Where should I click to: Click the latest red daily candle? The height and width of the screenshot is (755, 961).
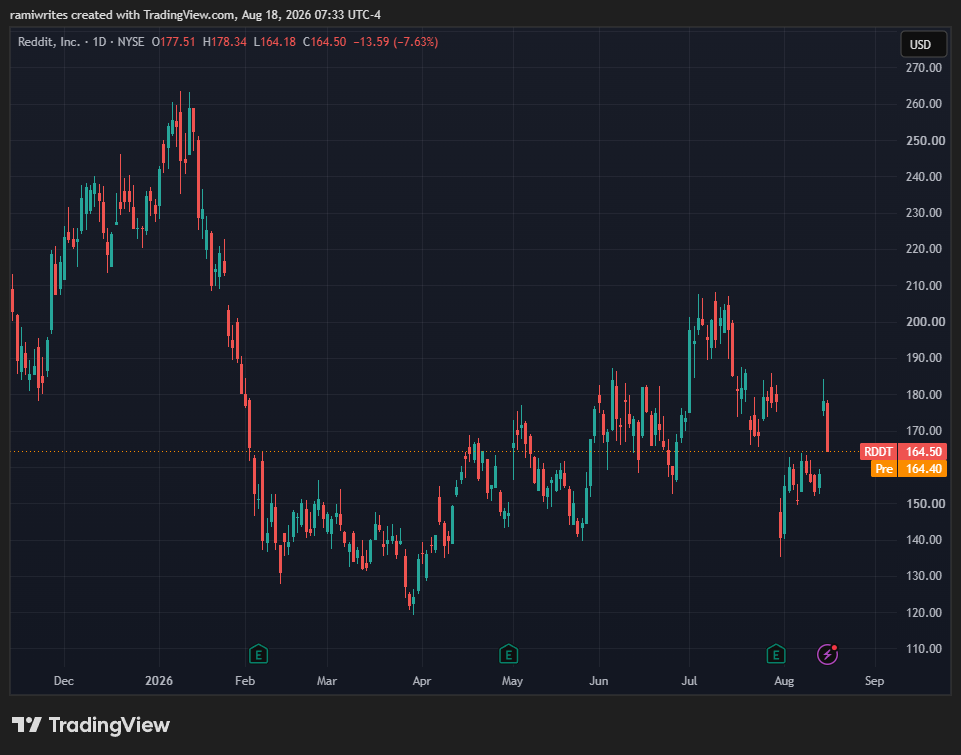pos(827,427)
